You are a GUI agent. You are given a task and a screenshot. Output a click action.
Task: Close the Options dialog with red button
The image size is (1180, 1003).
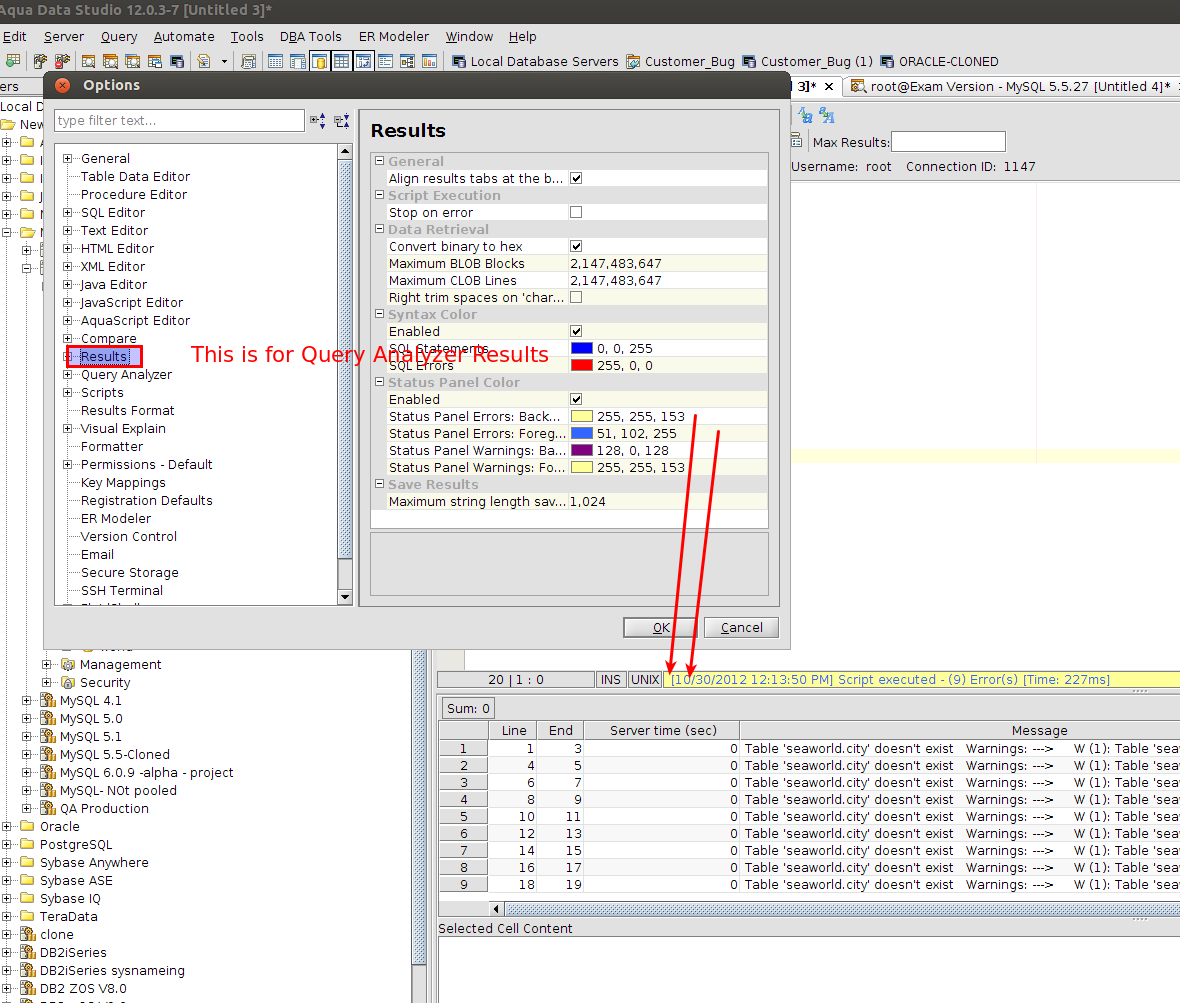coord(63,85)
